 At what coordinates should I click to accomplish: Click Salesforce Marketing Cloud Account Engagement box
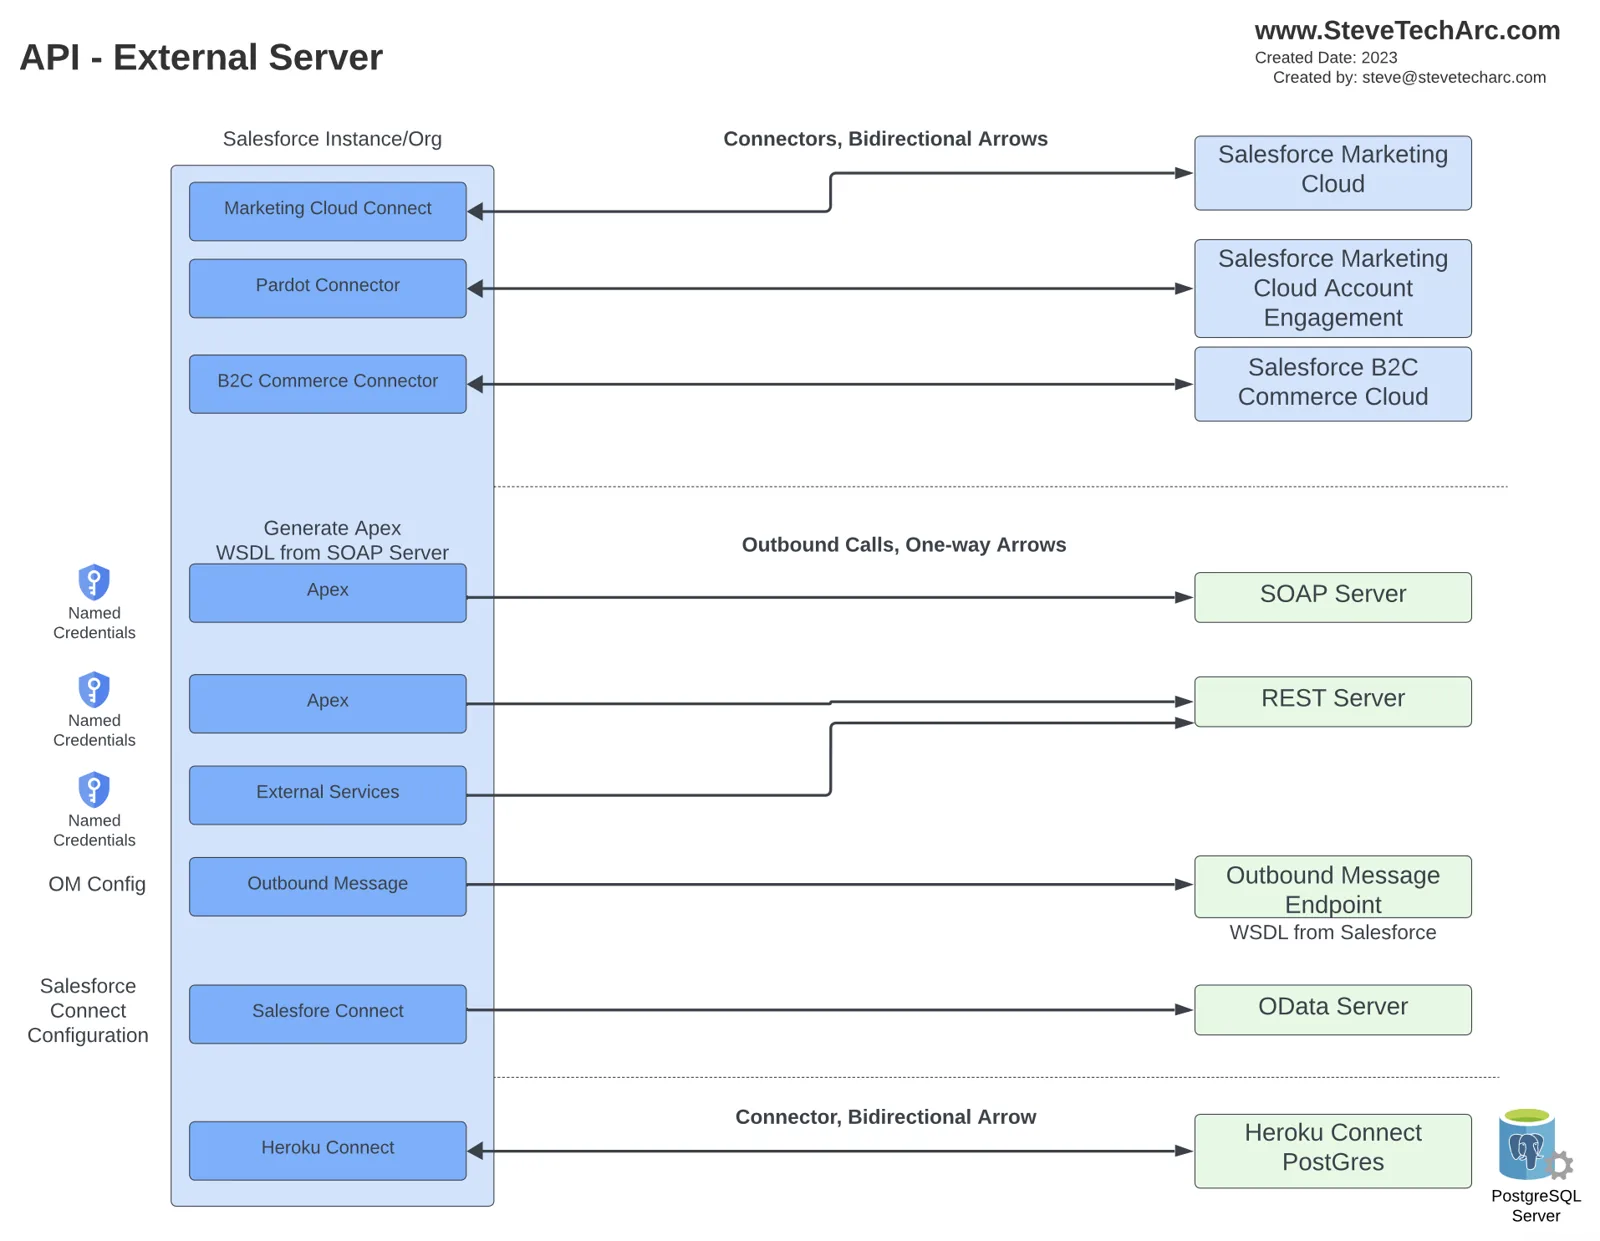[1333, 288]
